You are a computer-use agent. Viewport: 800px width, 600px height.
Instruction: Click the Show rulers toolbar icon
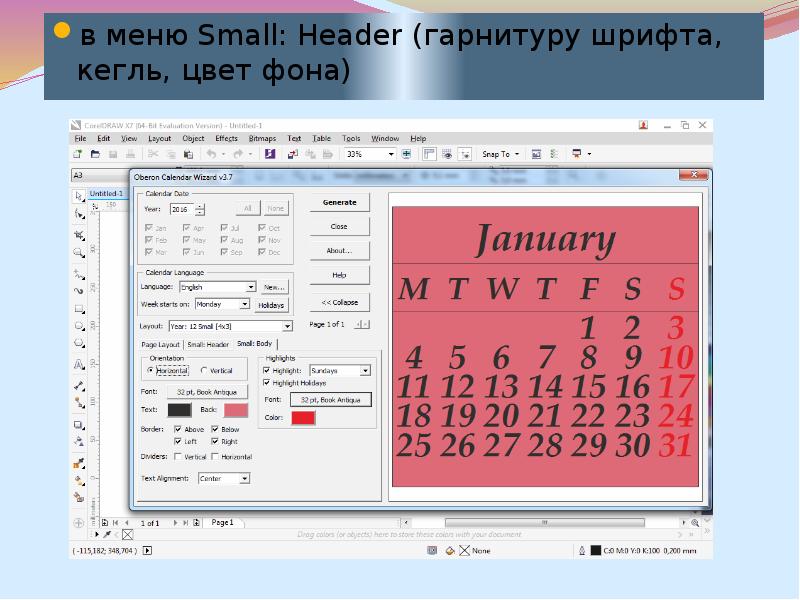coord(429,154)
